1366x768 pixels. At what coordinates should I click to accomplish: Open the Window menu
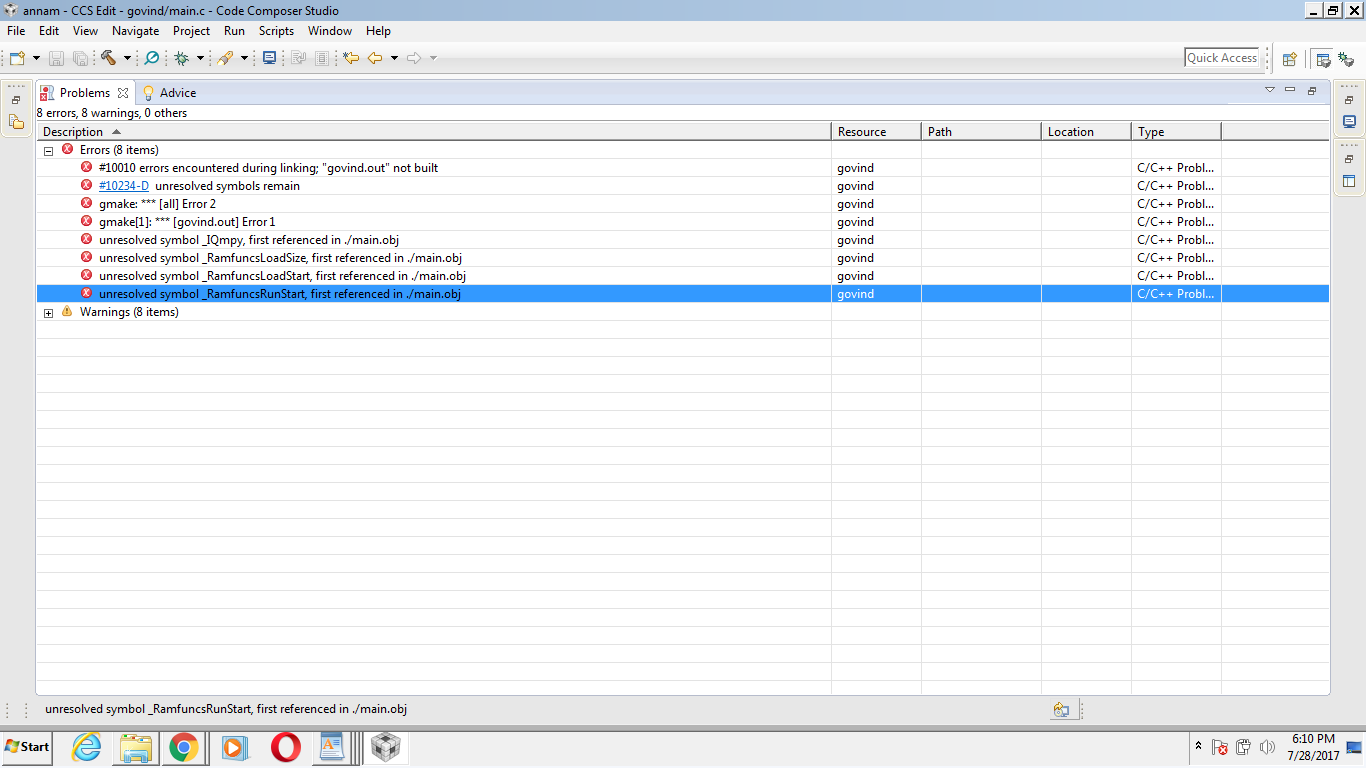click(x=330, y=31)
